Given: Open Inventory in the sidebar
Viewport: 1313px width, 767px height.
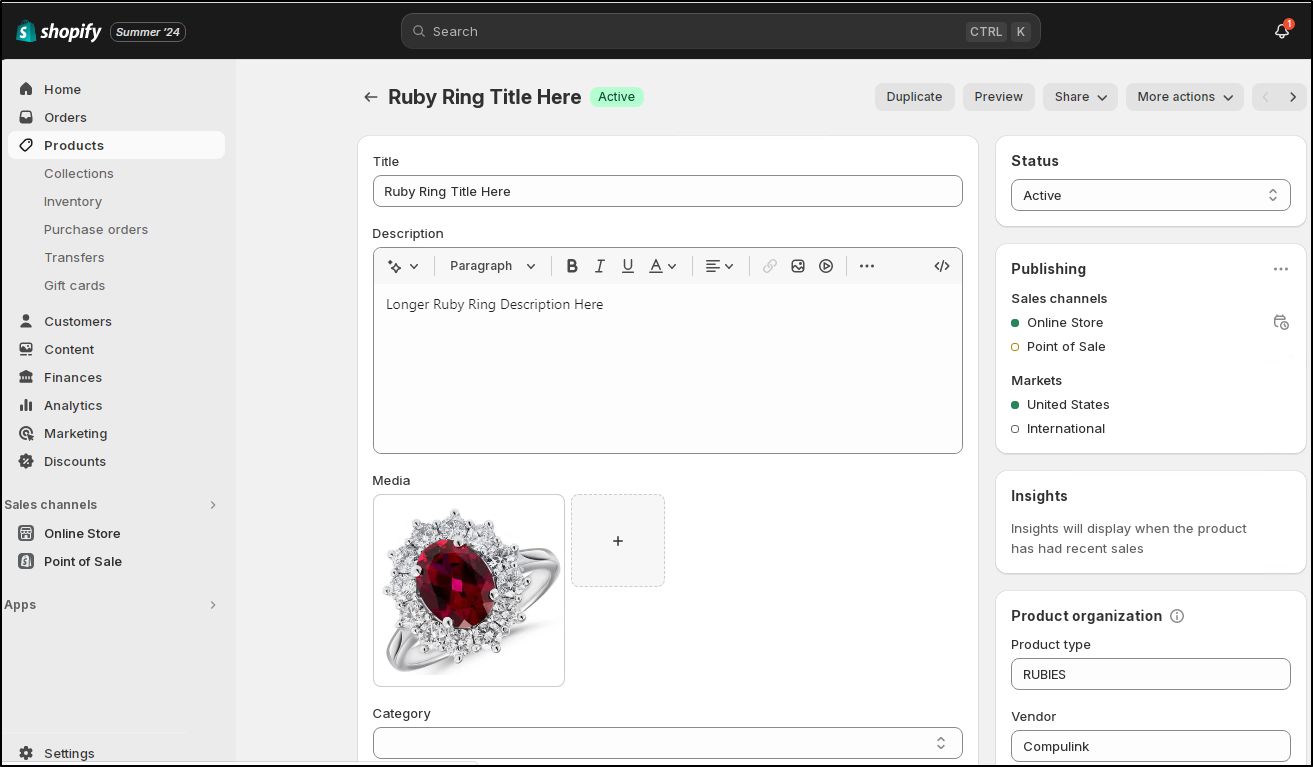Looking at the screenshot, I should (x=73, y=201).
